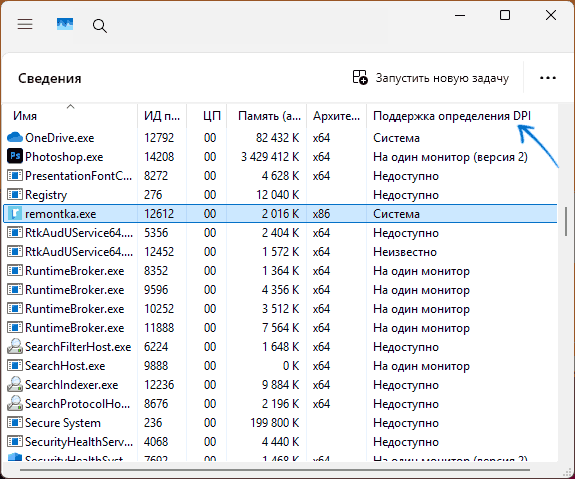Click the Secure System process icon
Image resolution: width=575 pixels, height=479 pixels.
[15, 423]
